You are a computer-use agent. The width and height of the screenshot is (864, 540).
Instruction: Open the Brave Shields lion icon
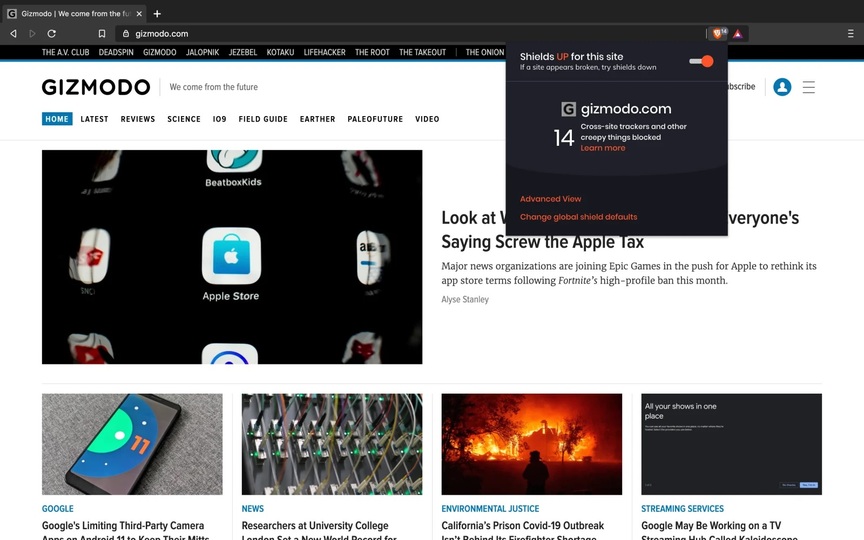tap(718, 34)
